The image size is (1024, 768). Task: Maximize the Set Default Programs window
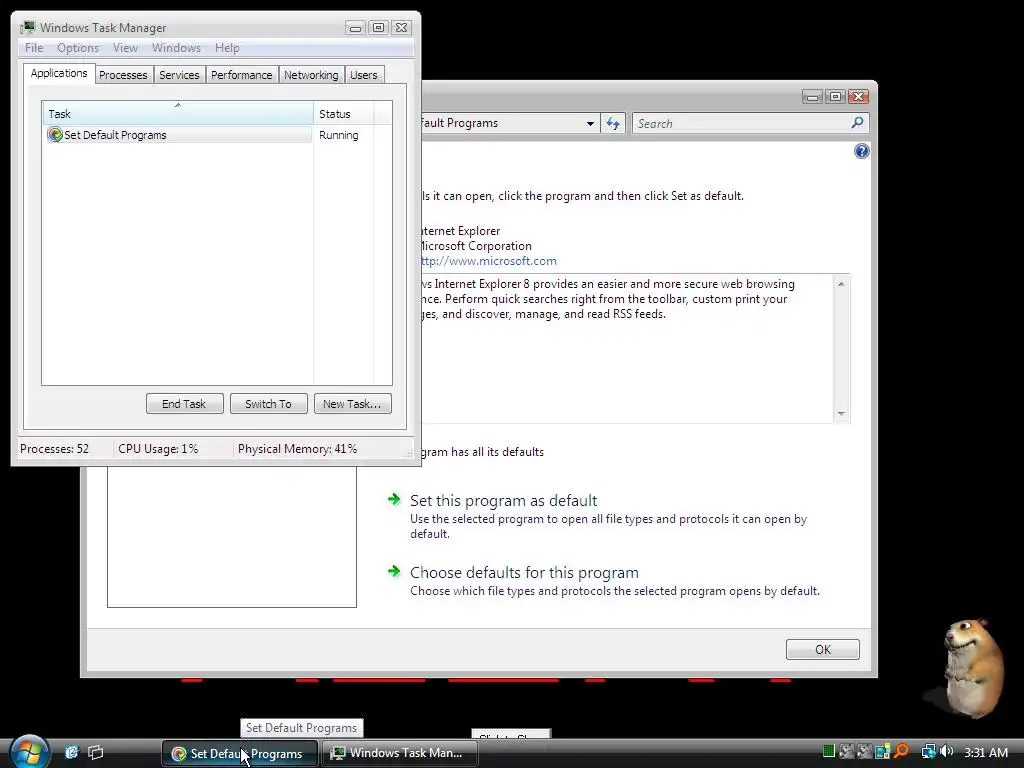click(x=835, y=97)
